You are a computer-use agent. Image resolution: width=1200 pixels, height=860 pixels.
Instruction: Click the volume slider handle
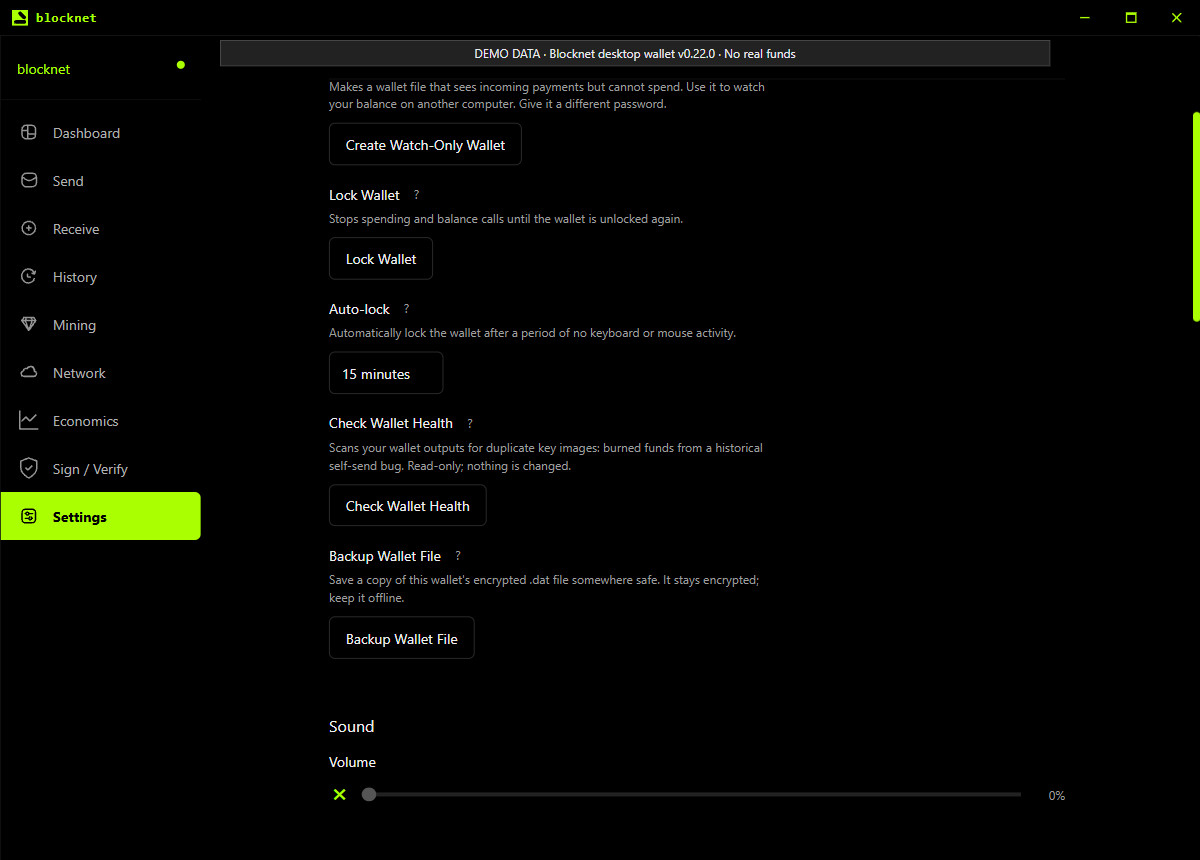coord(369,794)
